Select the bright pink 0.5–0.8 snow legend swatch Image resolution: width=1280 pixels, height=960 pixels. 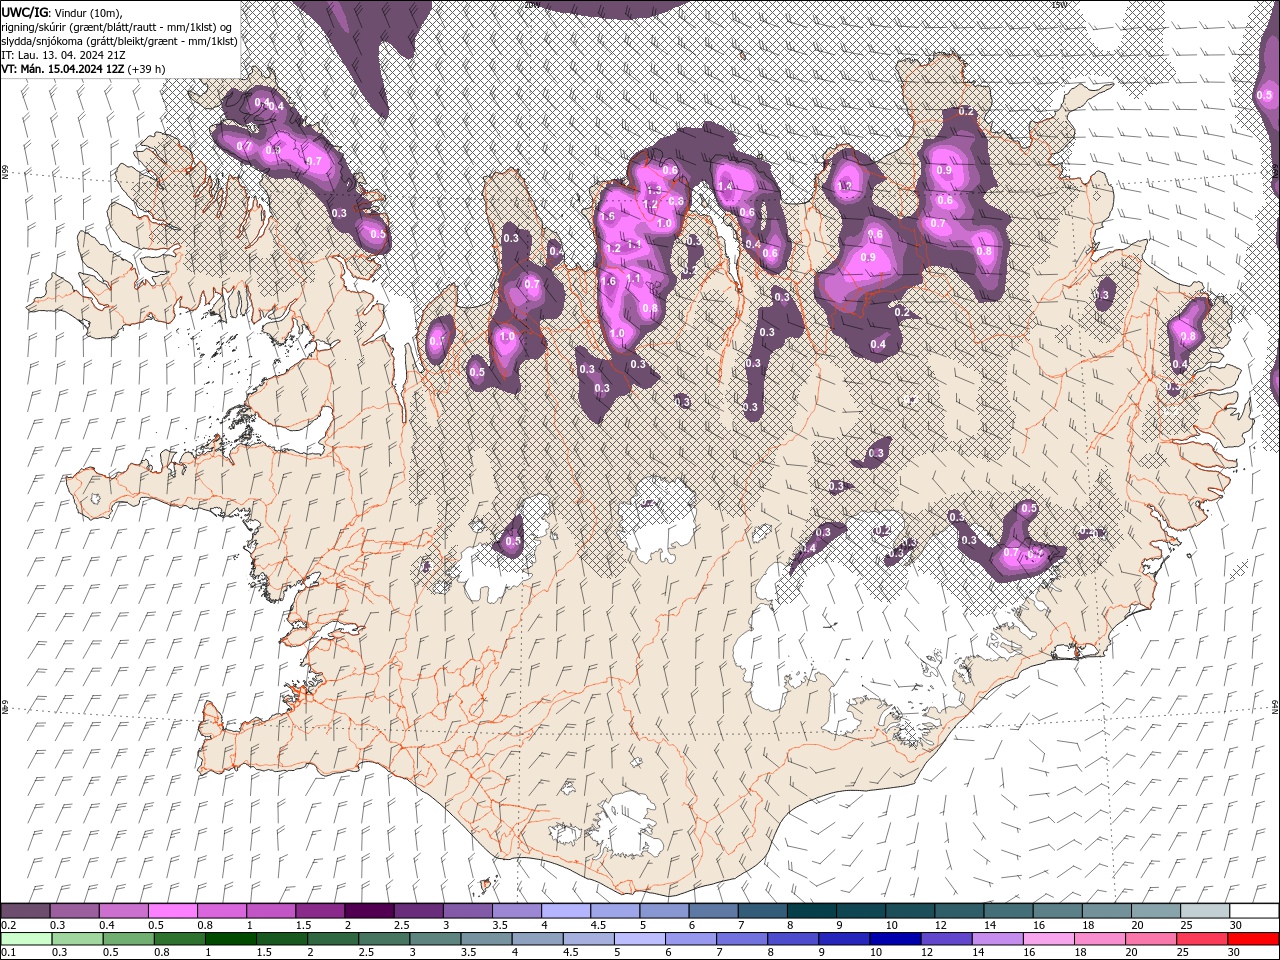172,911
